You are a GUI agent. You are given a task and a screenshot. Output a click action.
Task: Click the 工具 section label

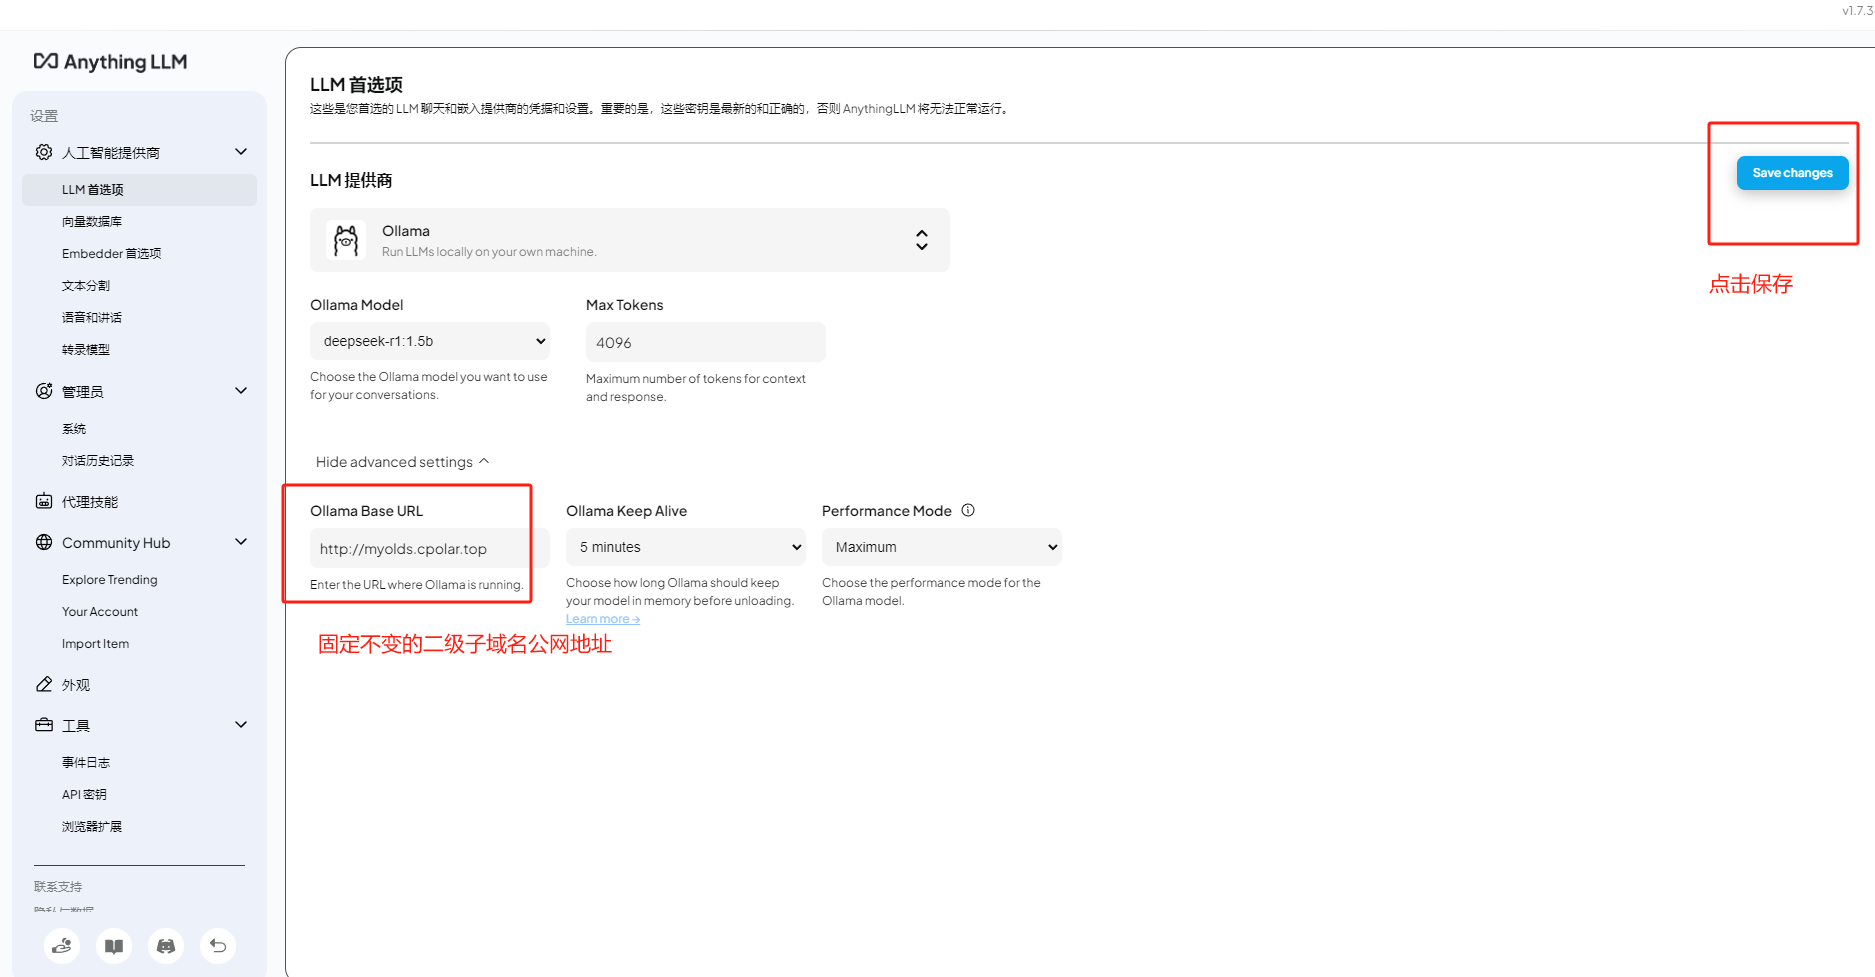point(76,726)
